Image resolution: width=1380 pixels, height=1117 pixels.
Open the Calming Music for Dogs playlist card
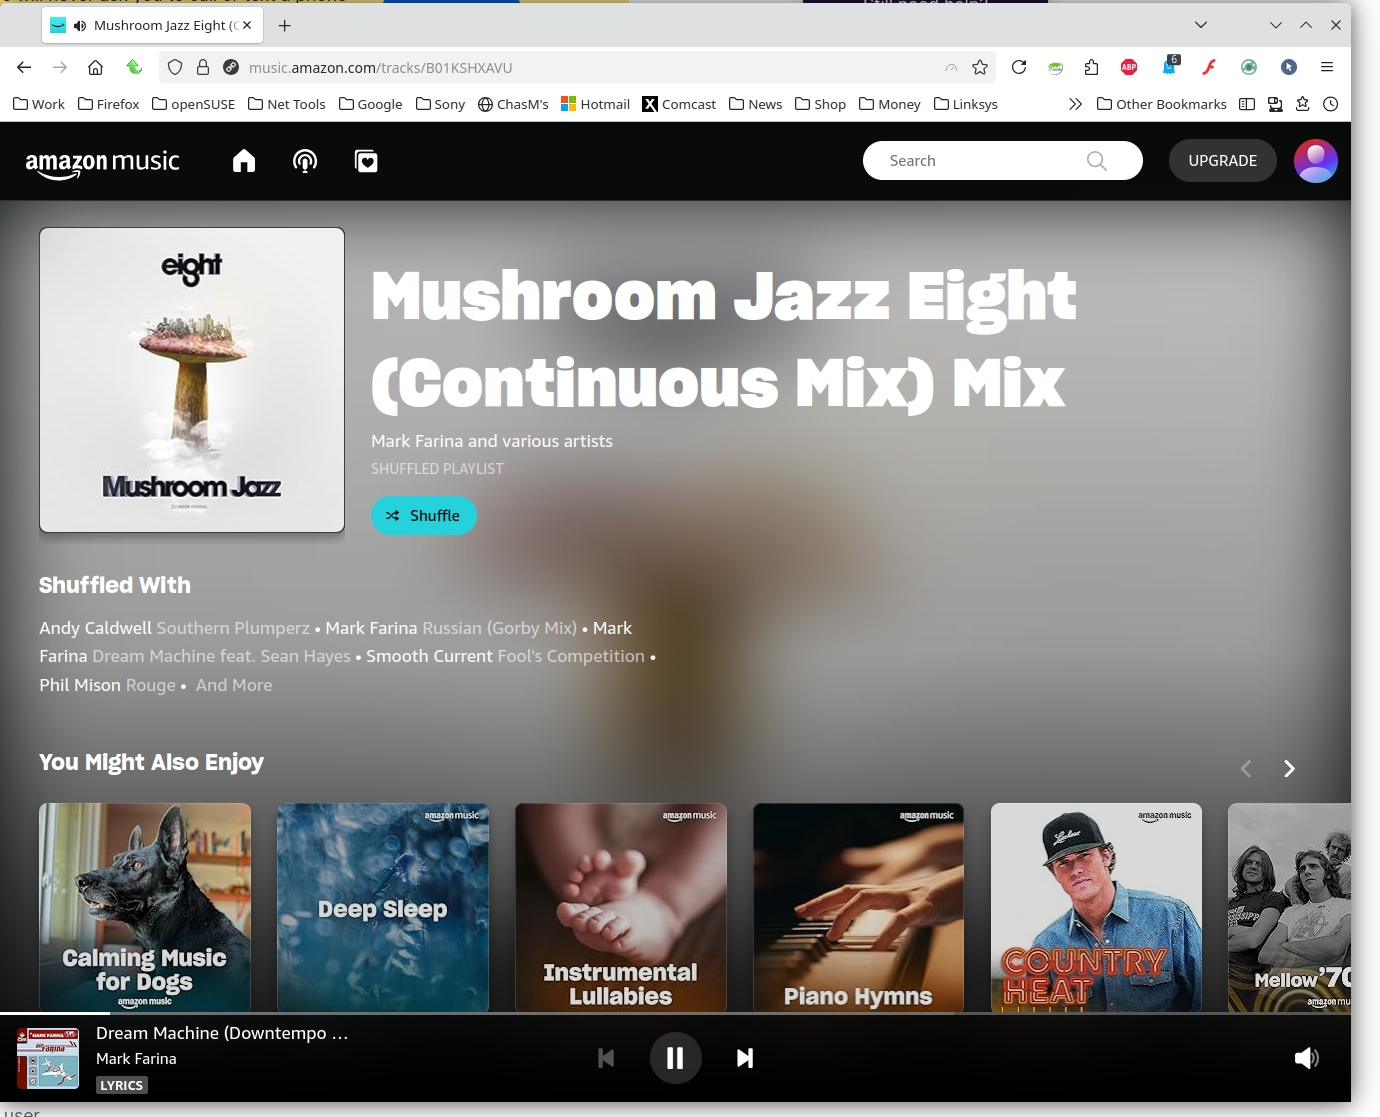point(145,908)
